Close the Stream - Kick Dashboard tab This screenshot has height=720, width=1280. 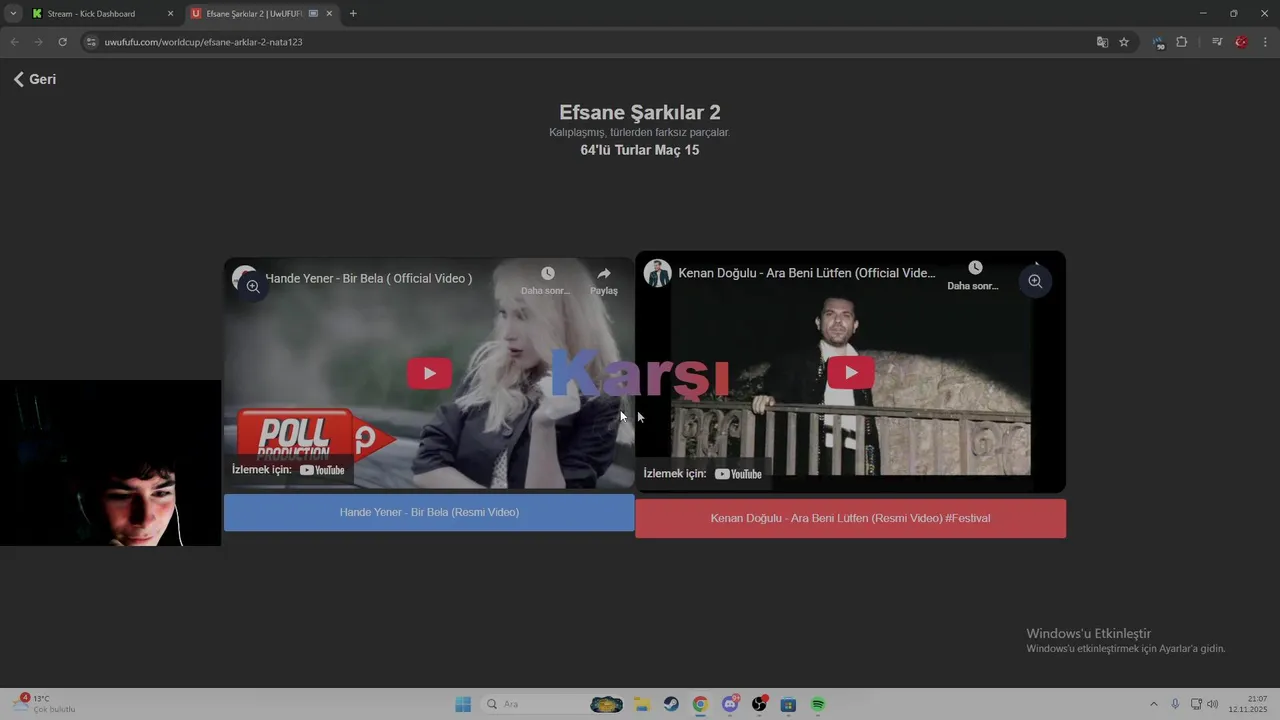click(170, 14)
